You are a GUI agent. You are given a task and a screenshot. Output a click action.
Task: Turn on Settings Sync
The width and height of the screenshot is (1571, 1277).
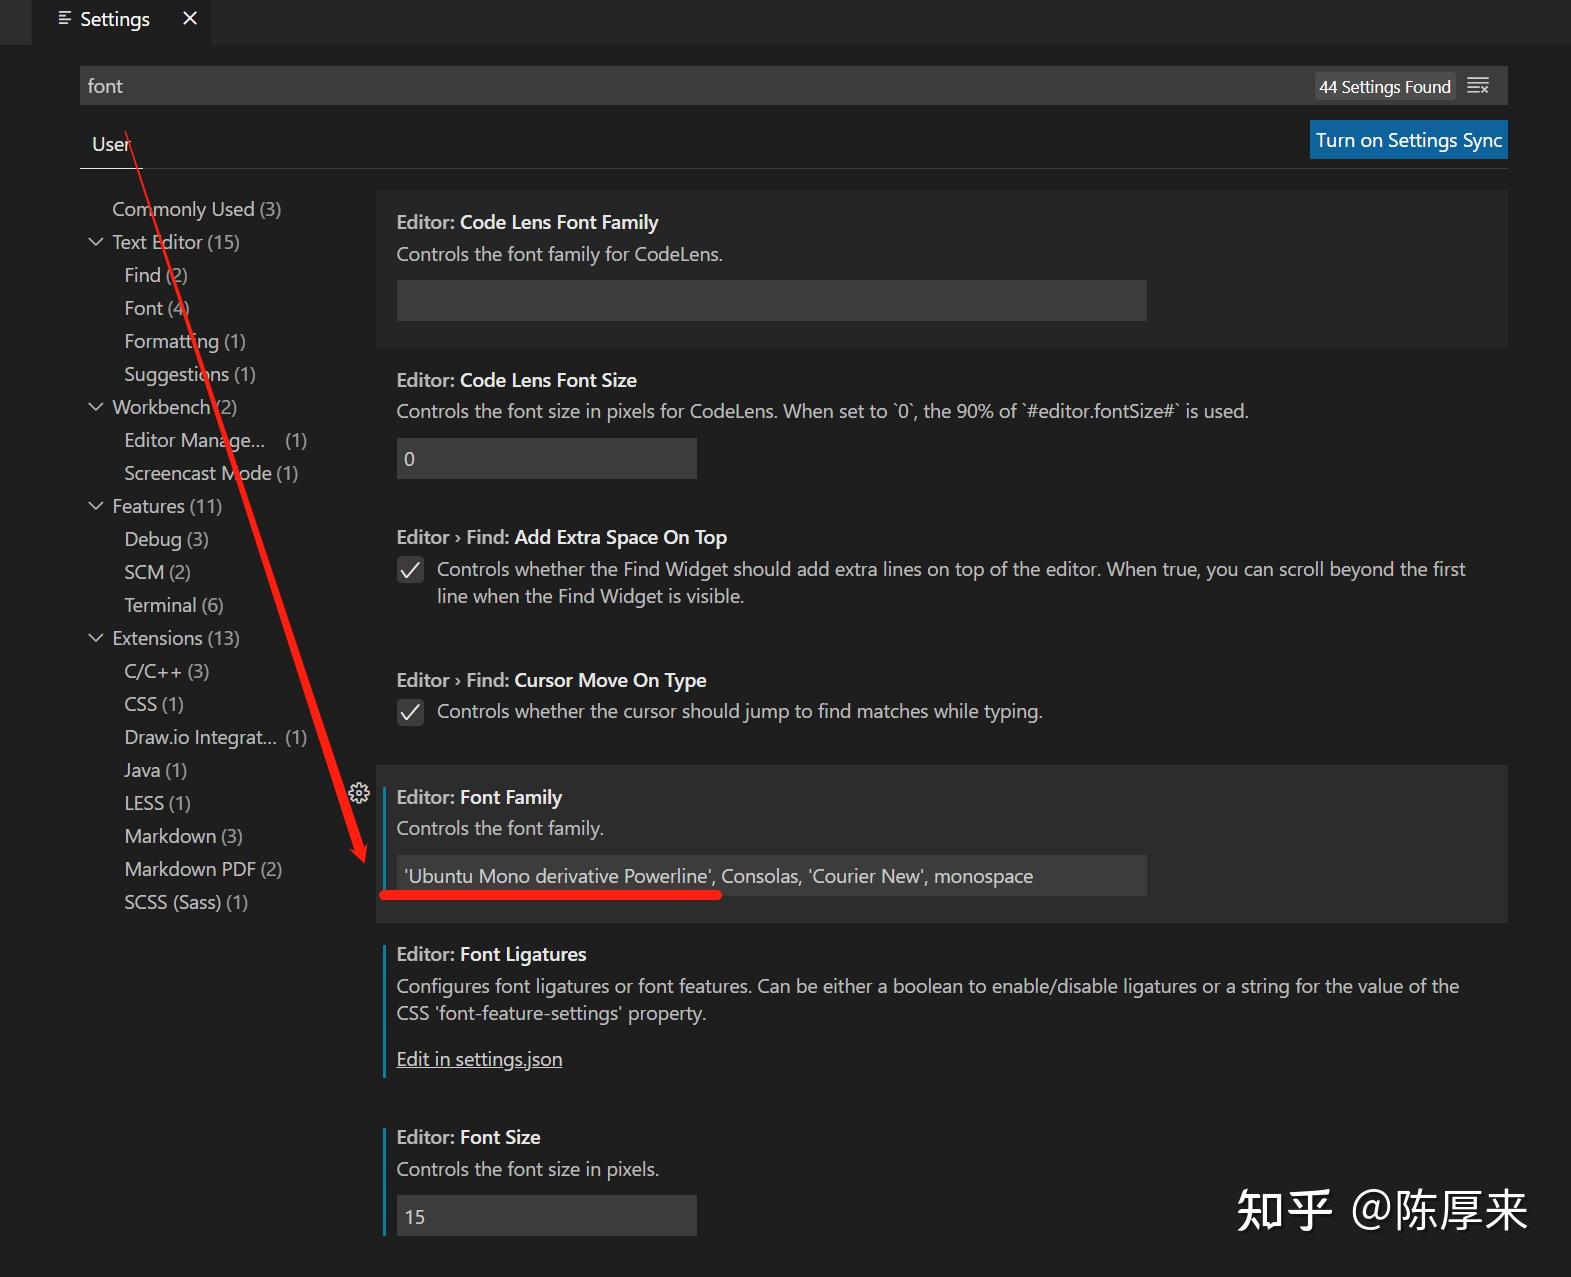(1408, 140)
